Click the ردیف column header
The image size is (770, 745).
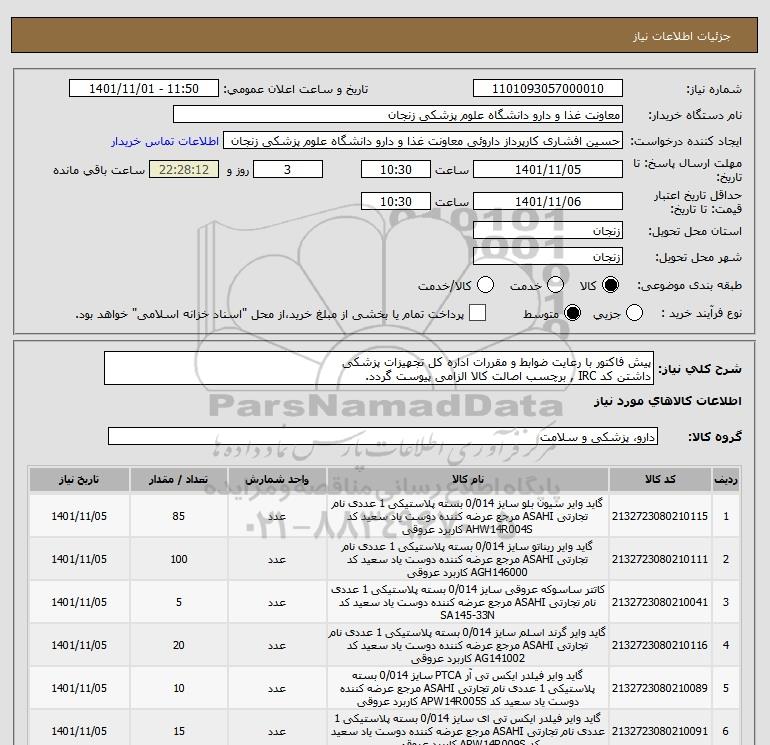pyautogui.click(x=726, y=480)
